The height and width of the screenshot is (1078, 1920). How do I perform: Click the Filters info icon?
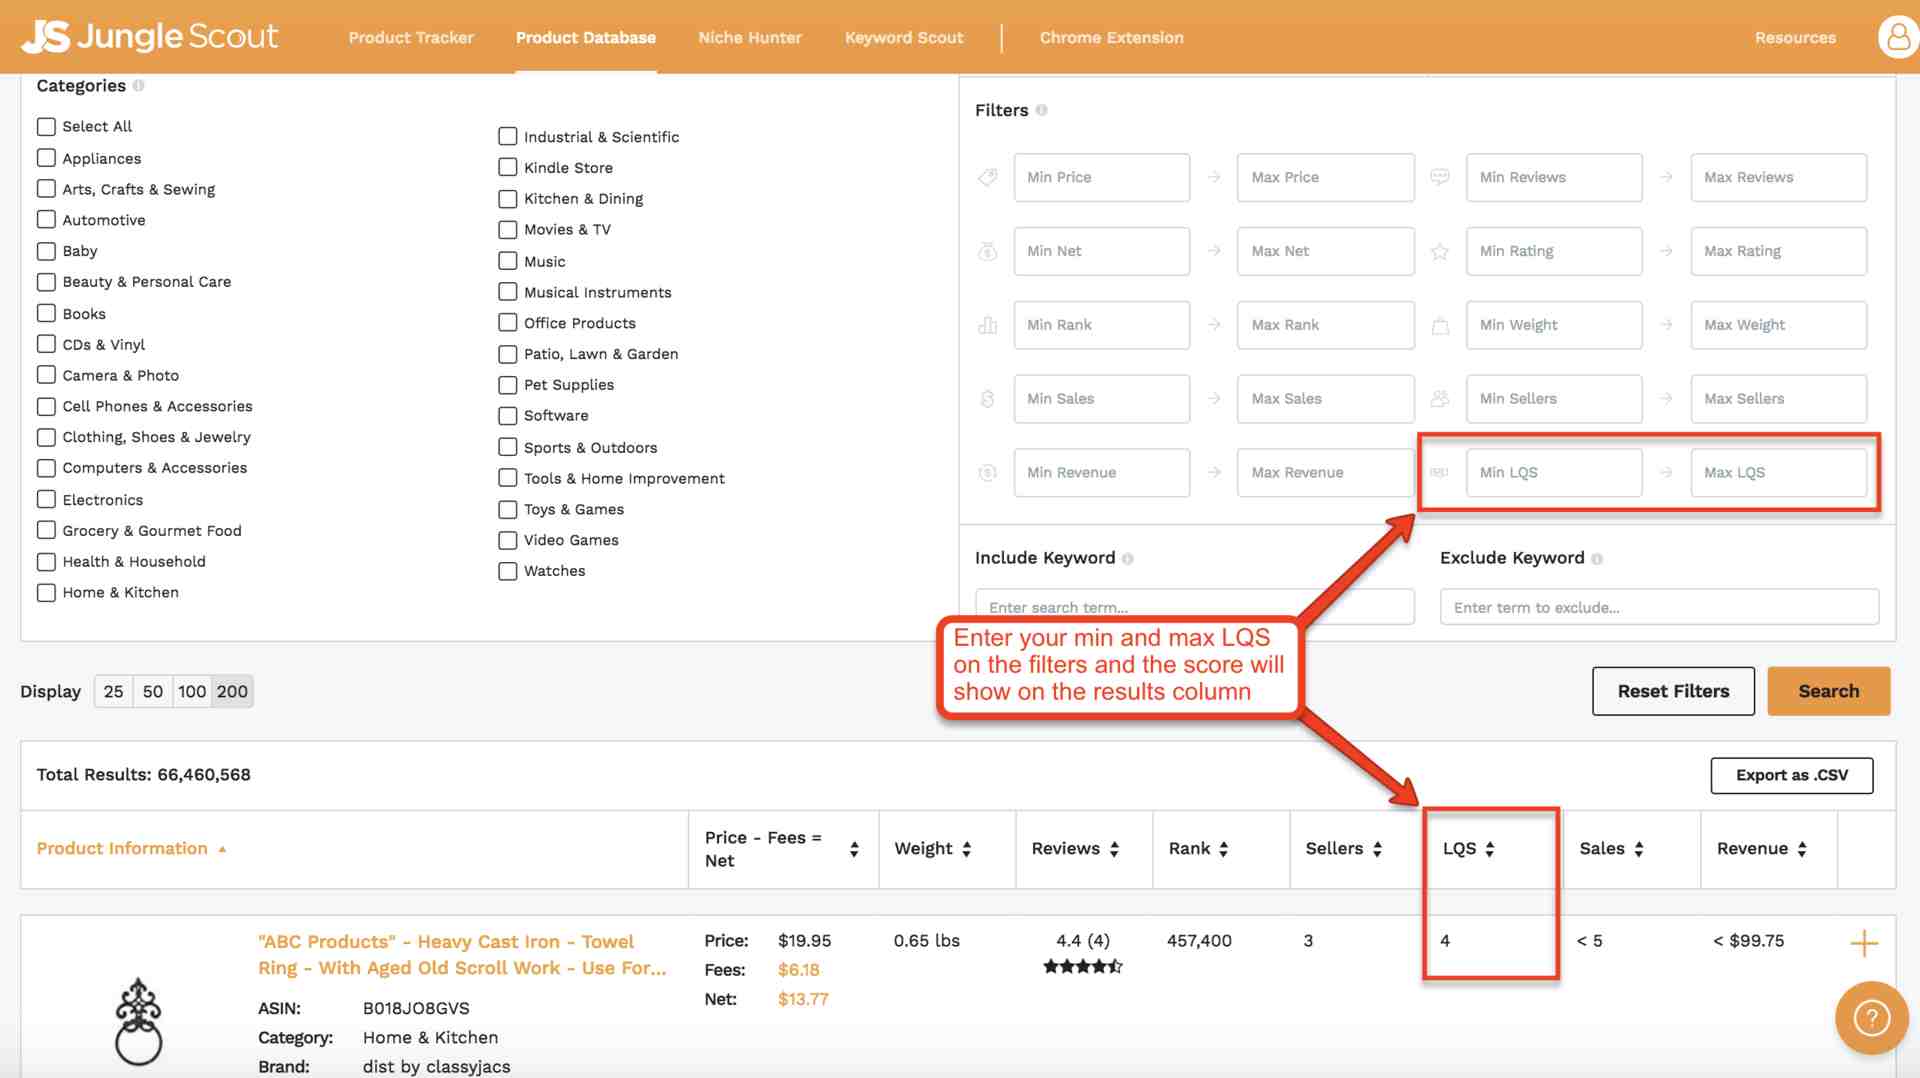1041,110
